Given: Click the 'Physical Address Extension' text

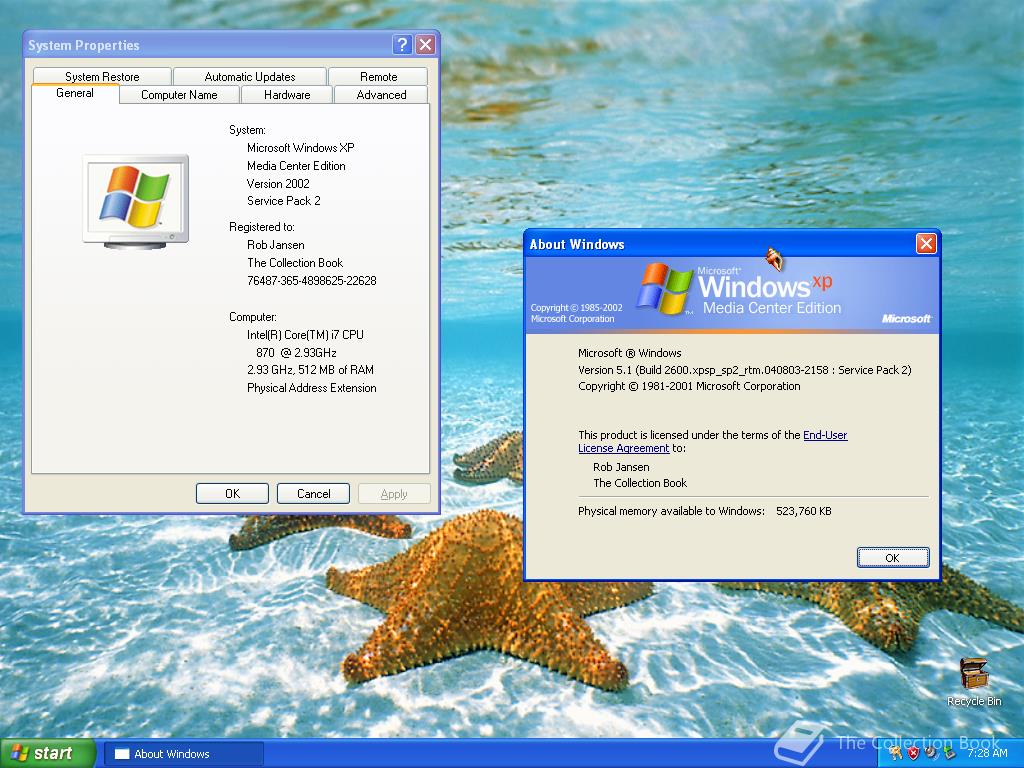Looking at the screenshot, I should [x=312, y=388].
